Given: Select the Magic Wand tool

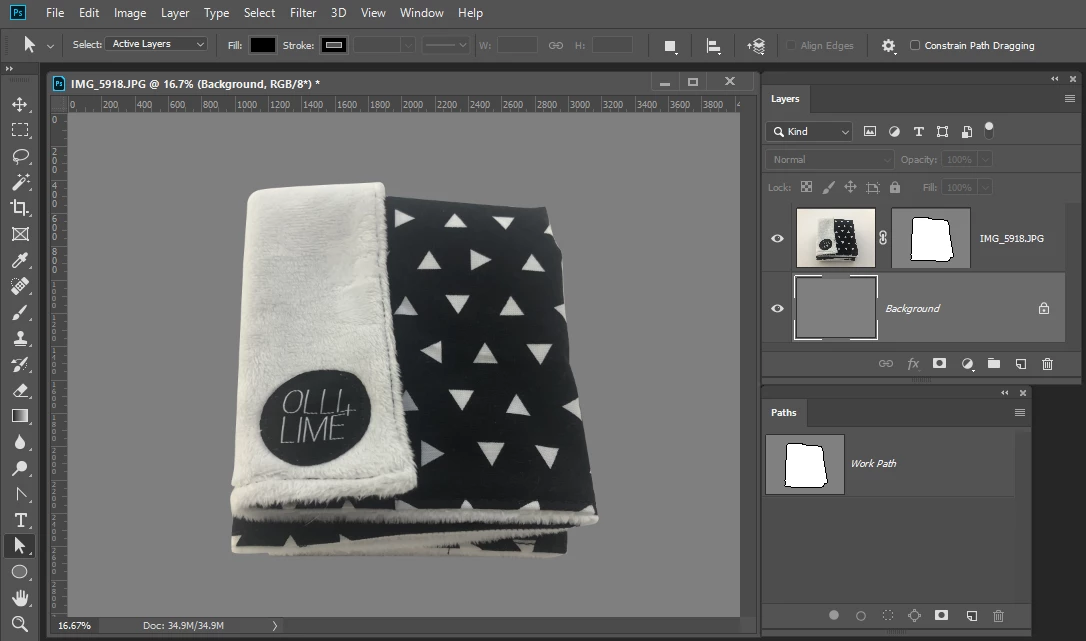Looking at the screenshot, I should point(20,182).
